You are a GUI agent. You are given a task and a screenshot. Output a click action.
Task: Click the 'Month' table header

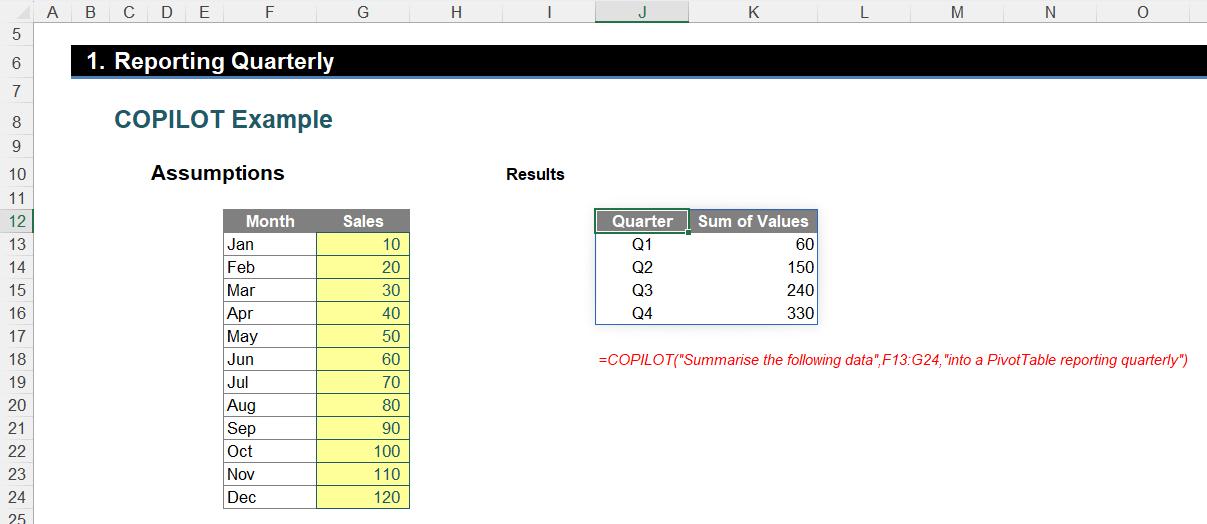270,221
